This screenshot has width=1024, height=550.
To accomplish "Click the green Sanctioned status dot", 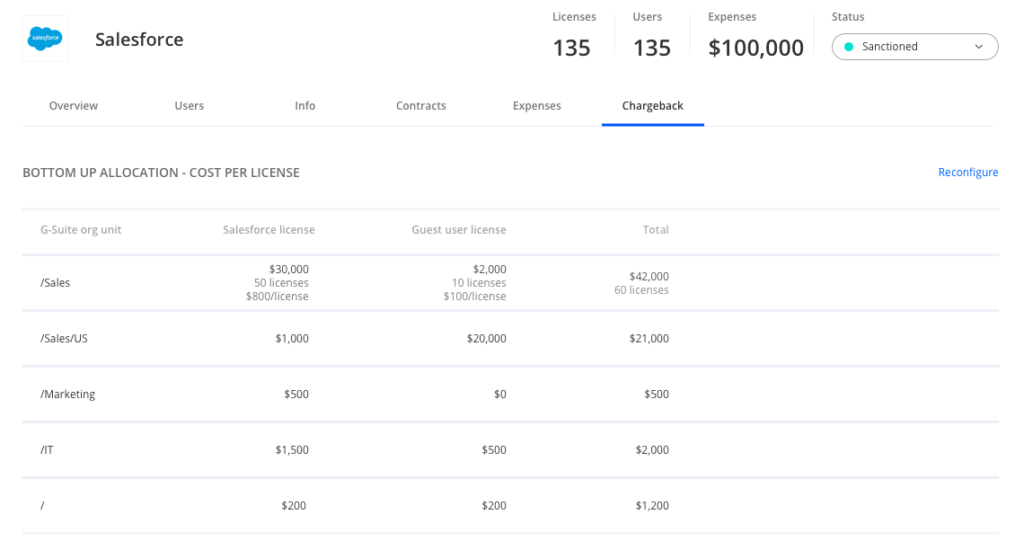I will [848, 46].
